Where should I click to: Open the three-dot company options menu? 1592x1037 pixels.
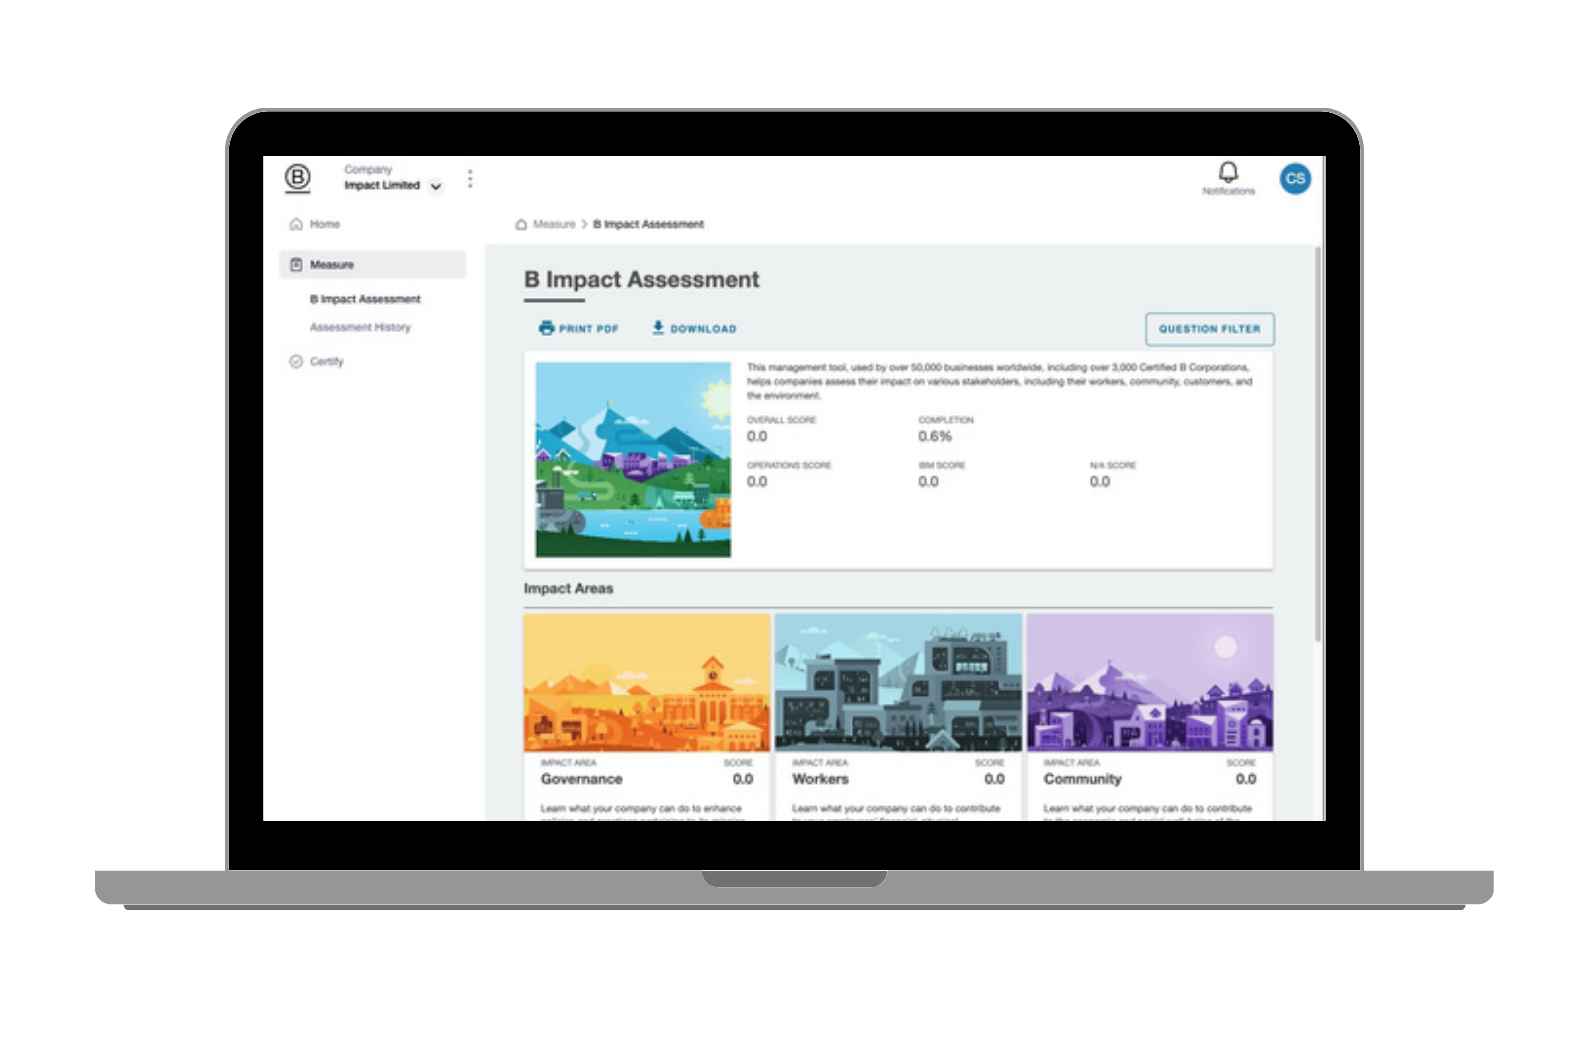[x=470, y=179]
